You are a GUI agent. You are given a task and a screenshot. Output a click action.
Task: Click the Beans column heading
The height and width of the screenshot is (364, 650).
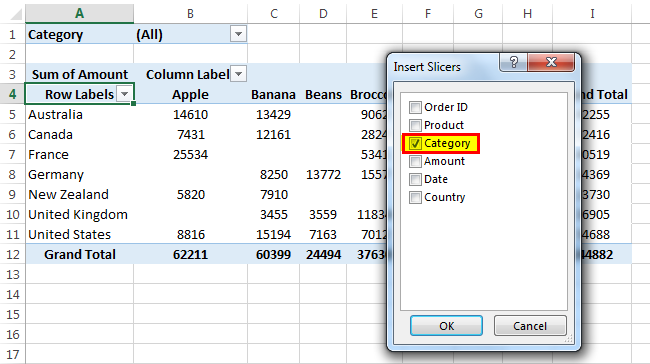click(x=323, y=95)
